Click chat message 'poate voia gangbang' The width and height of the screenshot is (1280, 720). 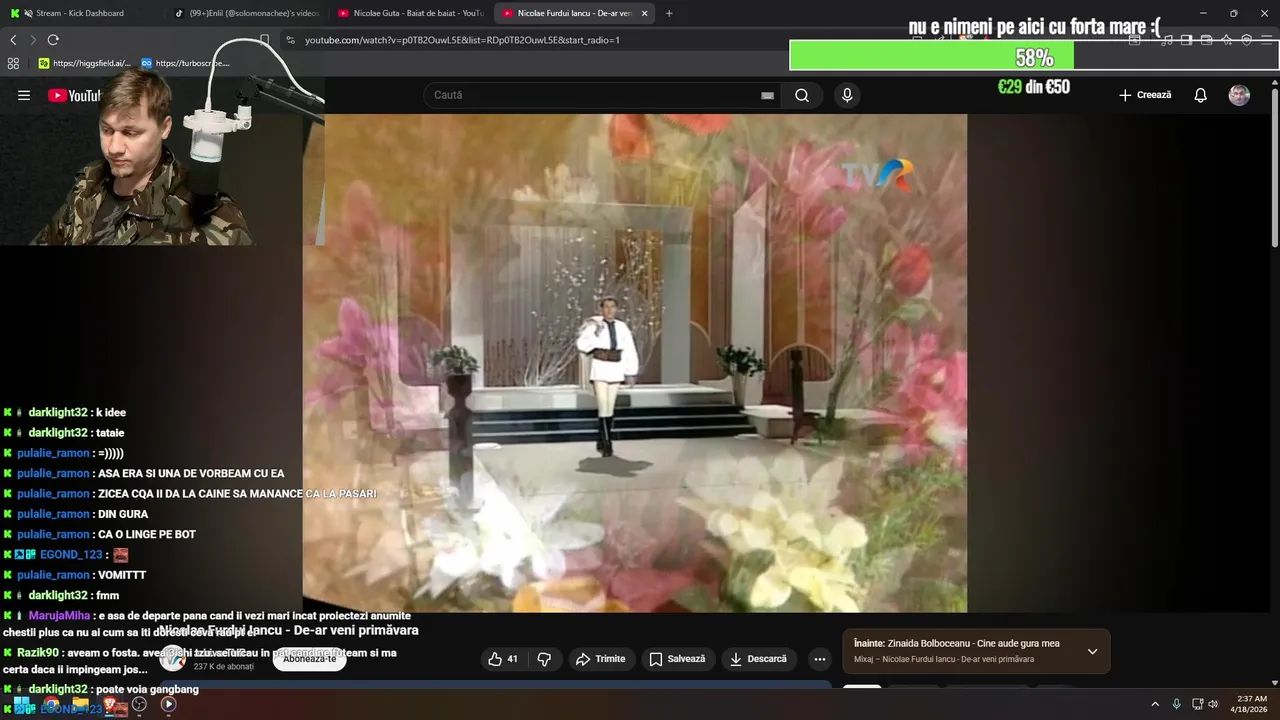tap(147, 689)
